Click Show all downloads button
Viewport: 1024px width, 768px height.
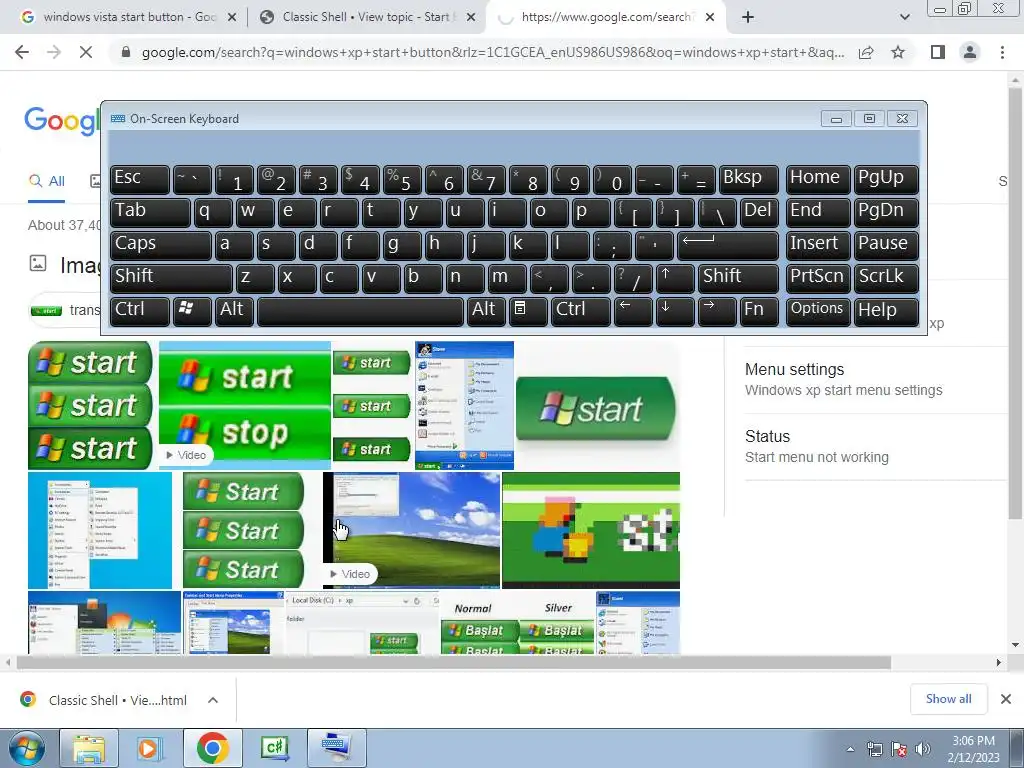[948, 699]
